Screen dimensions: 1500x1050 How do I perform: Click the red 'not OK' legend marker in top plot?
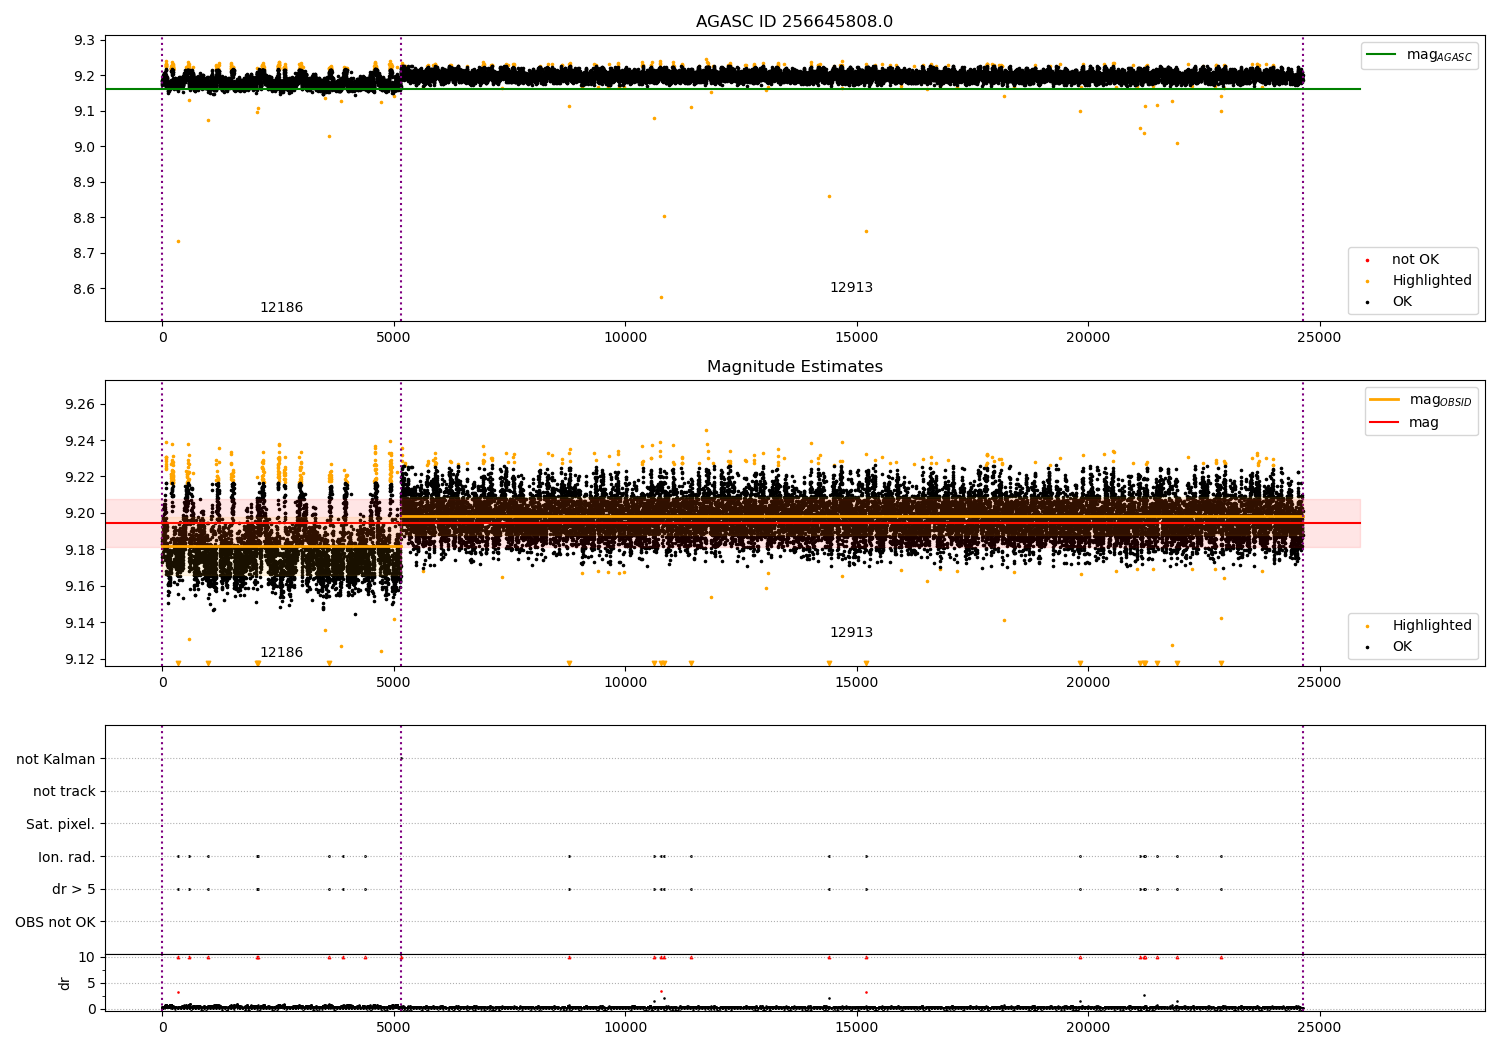pos(1367,260)
